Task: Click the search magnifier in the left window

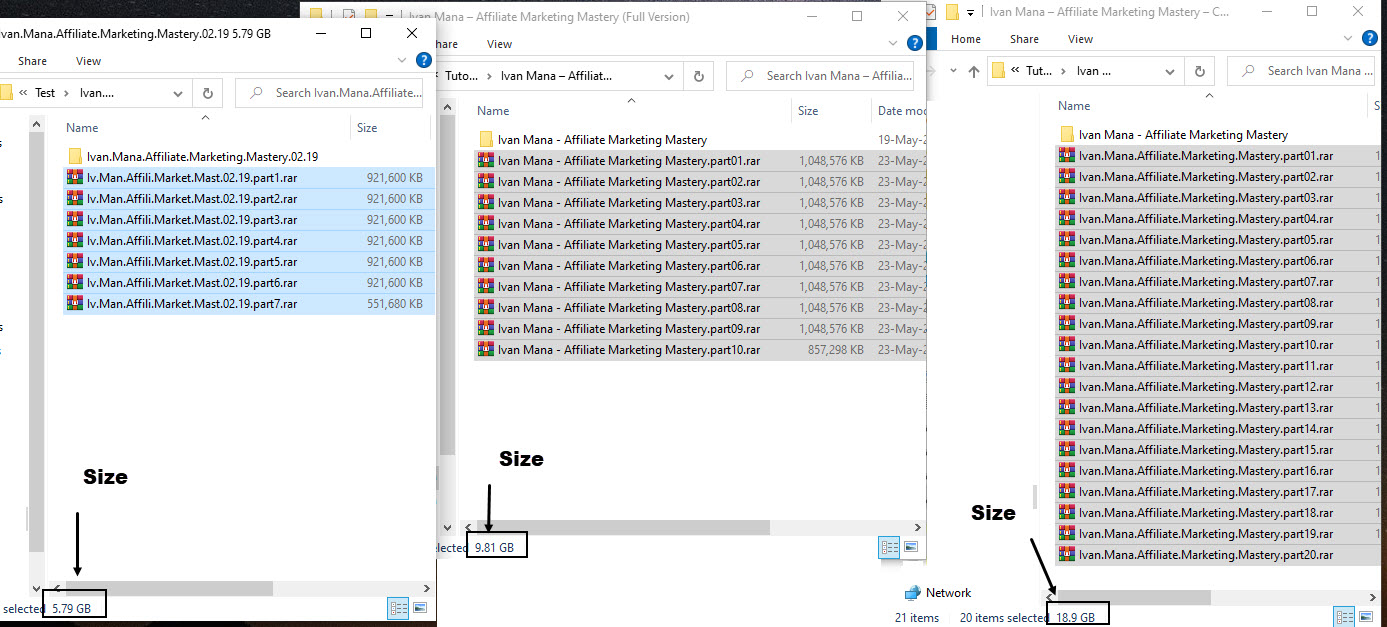Action: click(256, 93)
